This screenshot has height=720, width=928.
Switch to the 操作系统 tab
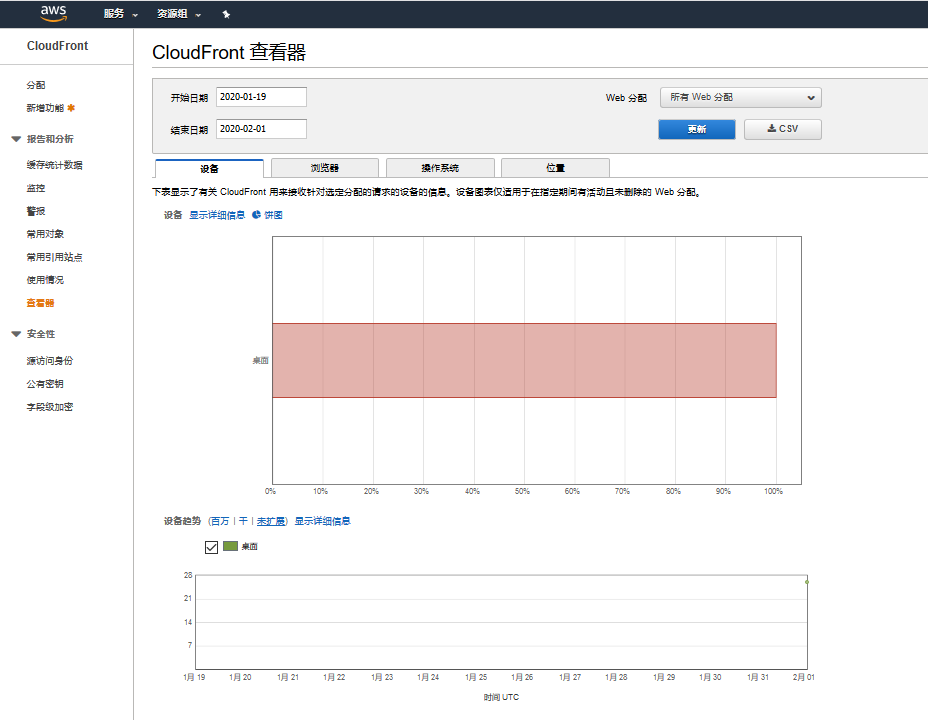440,168
